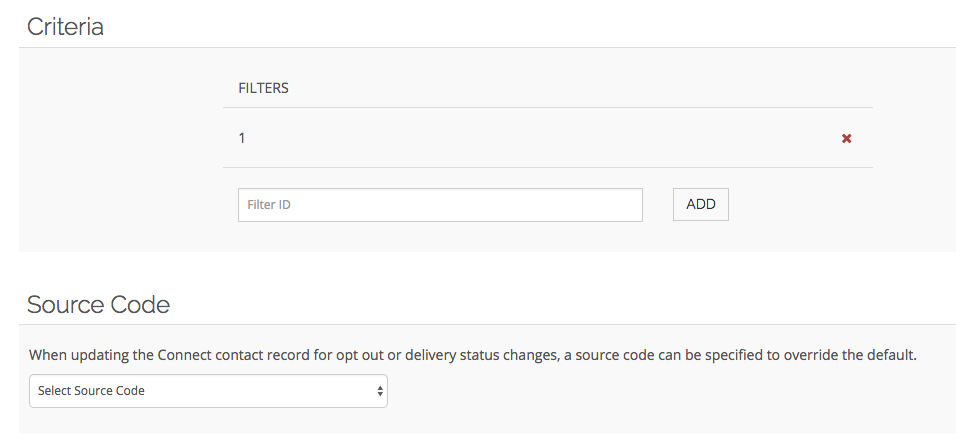Click the Criteria section heading
This screenshot has width=956, height=441.
click(x=65, y=26)
